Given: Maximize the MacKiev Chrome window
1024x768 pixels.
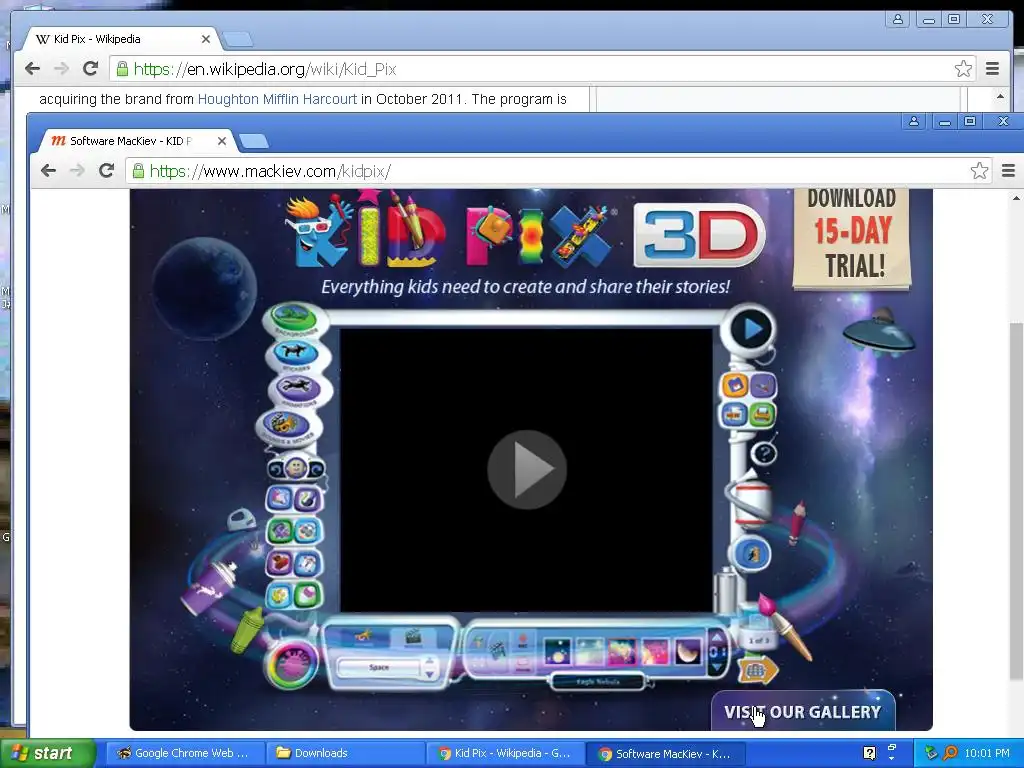Looking at the screenshot, I should (970, 121).
